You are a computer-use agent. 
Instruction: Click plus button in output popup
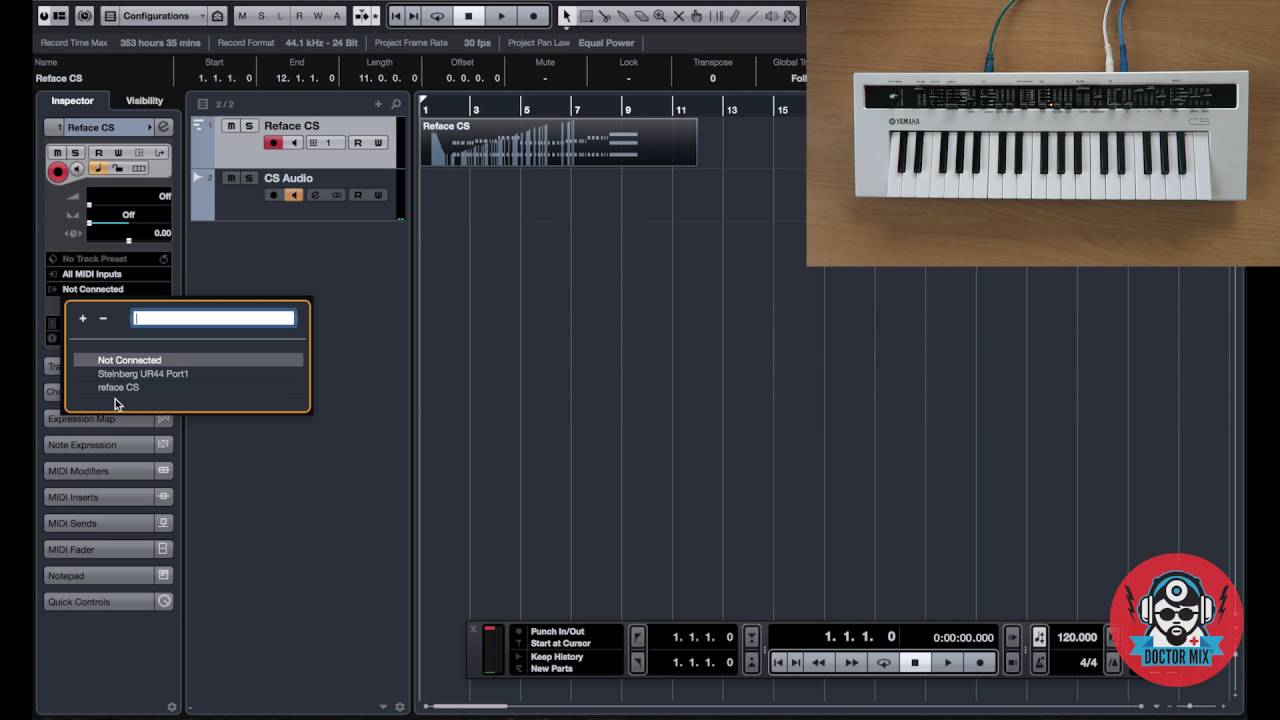[x=83, y=318]
